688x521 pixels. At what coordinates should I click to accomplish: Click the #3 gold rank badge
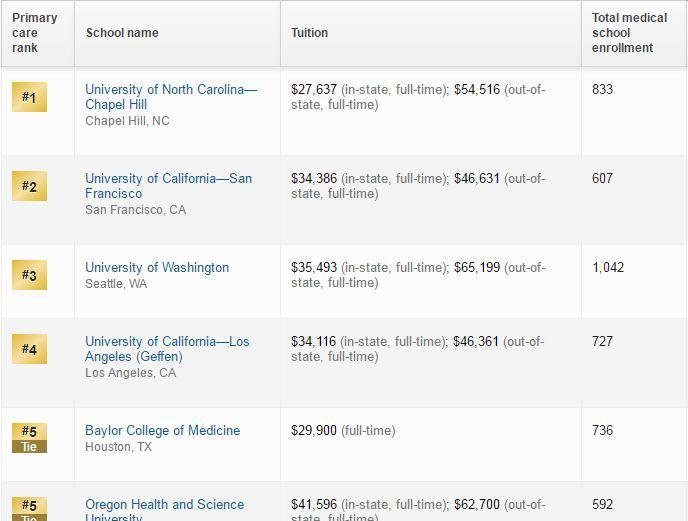[x=29, y=275]
